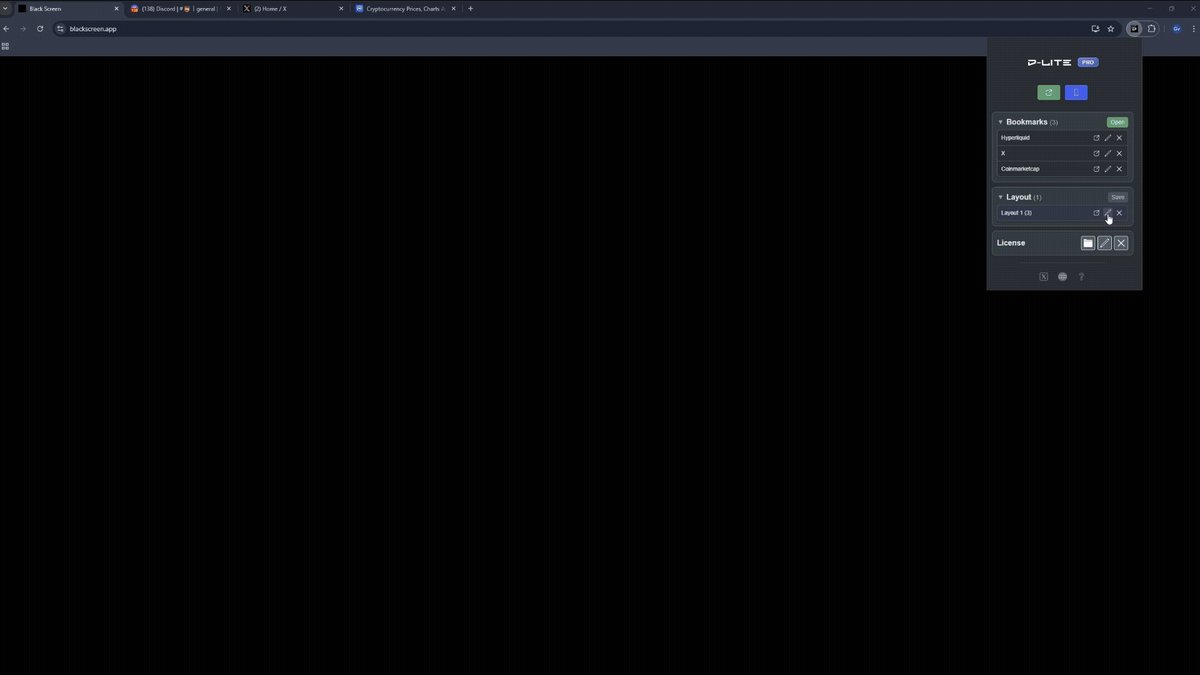Open Coinmarketcap bookmark in new window
The image size is (1200, 675).
[x=1096, y=169]
